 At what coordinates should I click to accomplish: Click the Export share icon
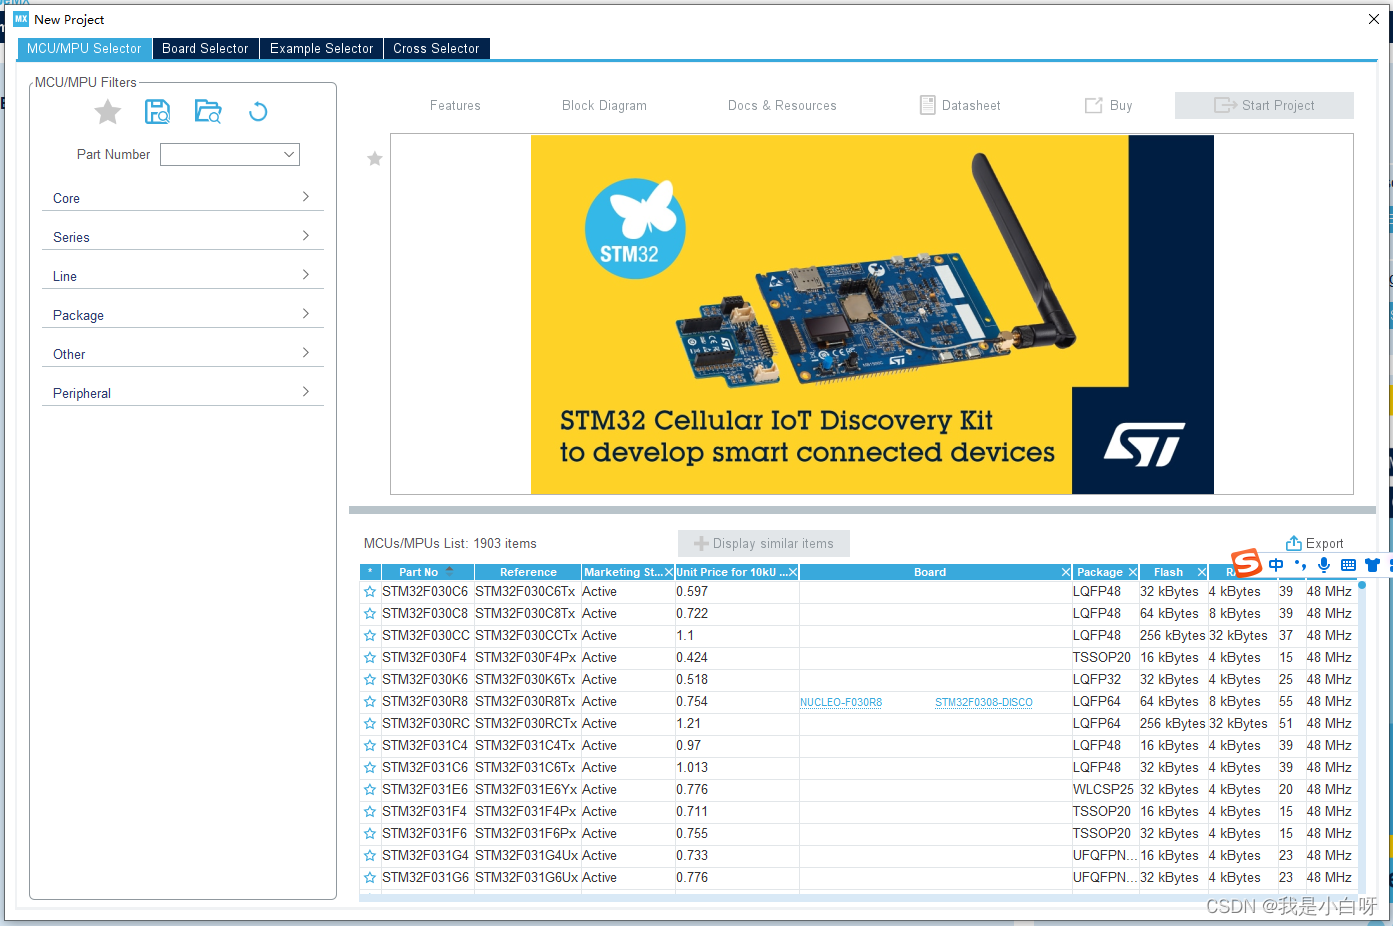pos(1293,543)
